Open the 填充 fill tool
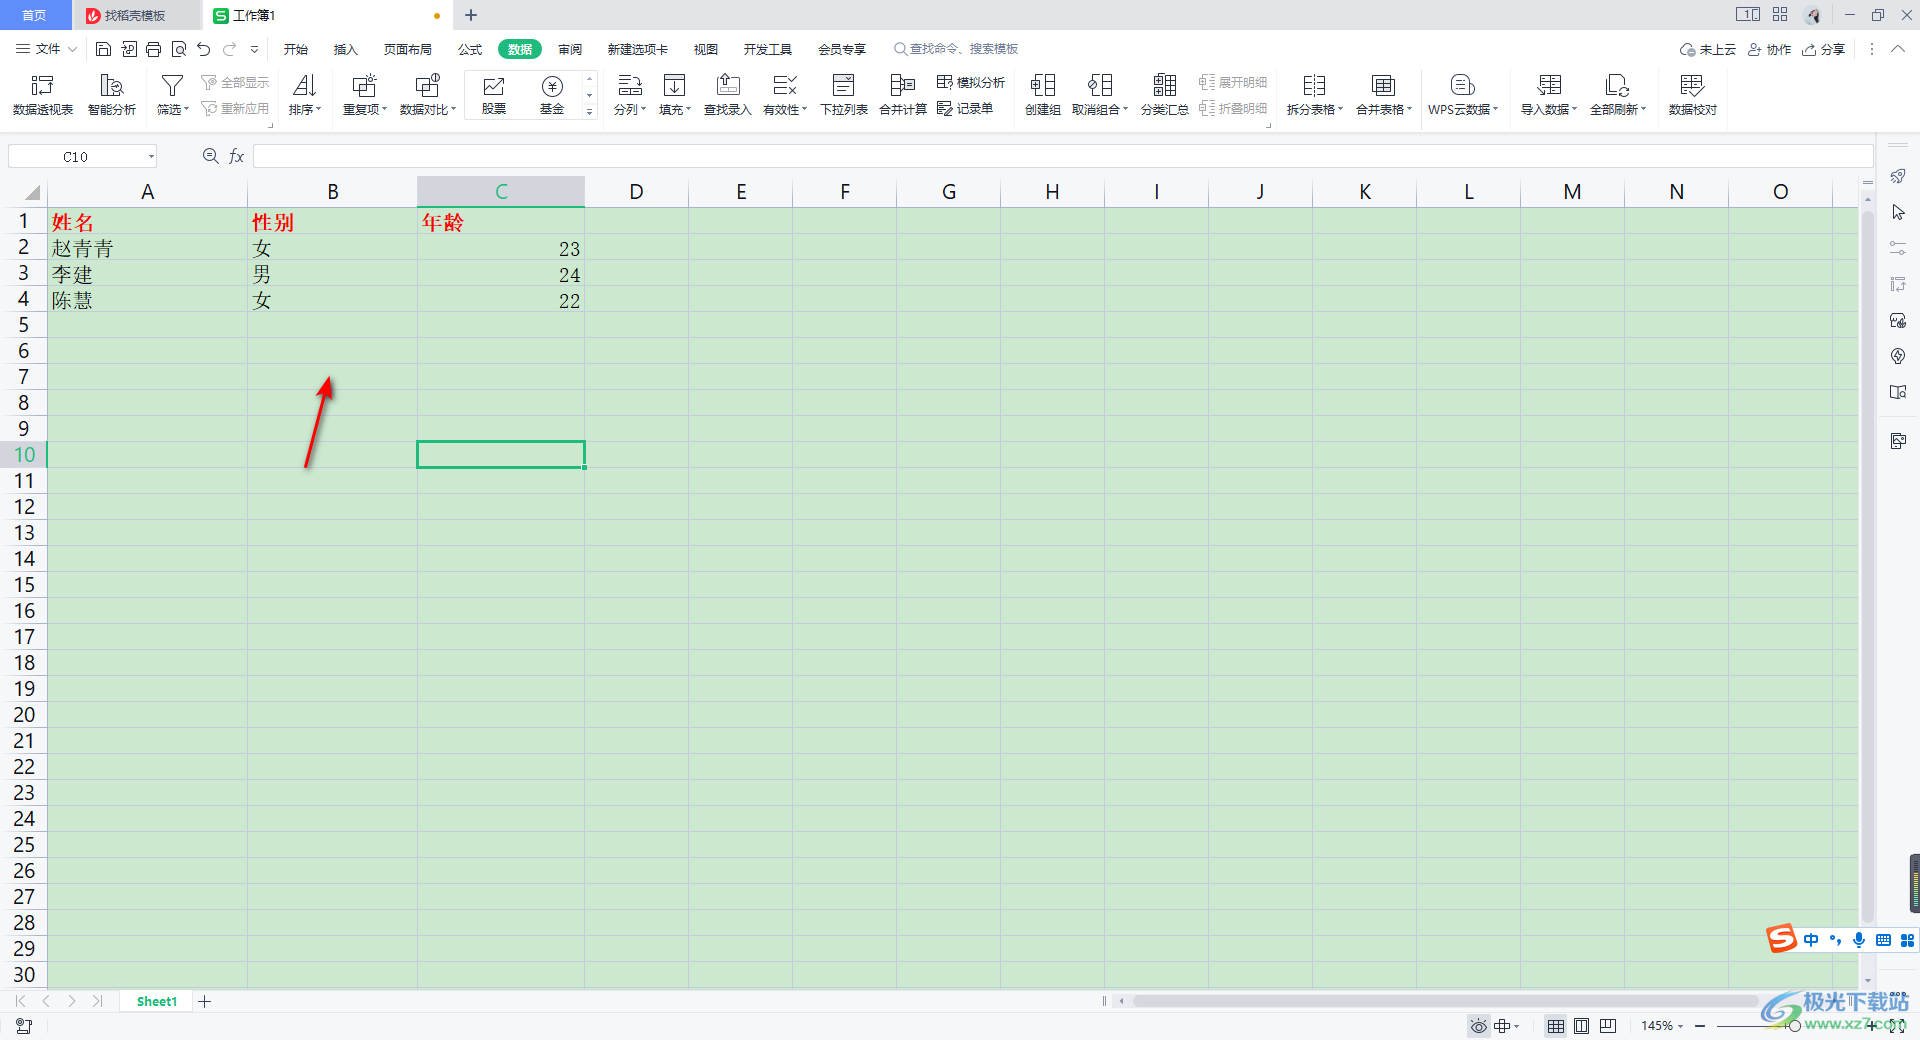The width and height of the screenshot is (1920, 1040). tap(675, 95)
